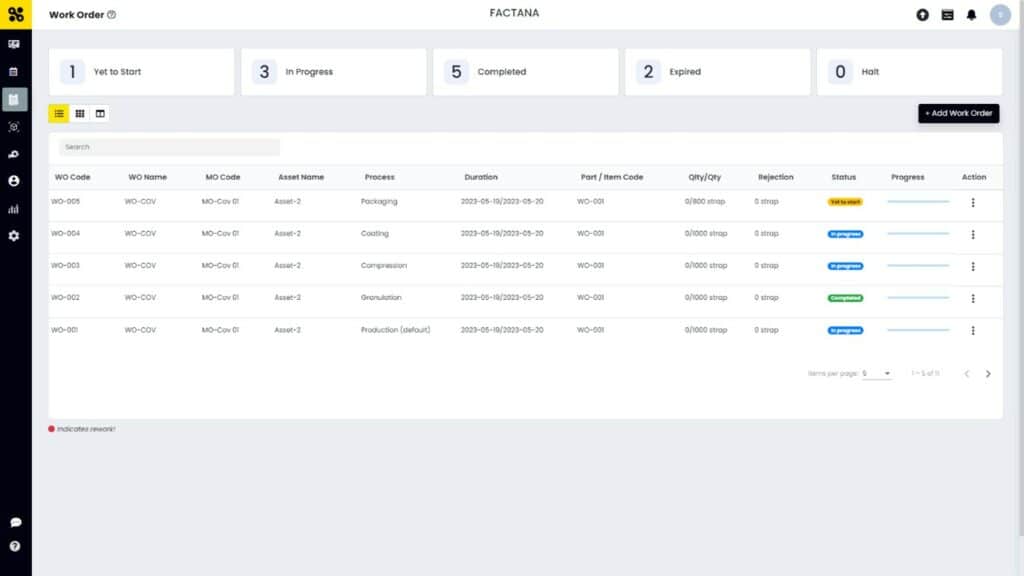Click the Search input field
This screenshot has height=576, width=1024.
(169, 147)
